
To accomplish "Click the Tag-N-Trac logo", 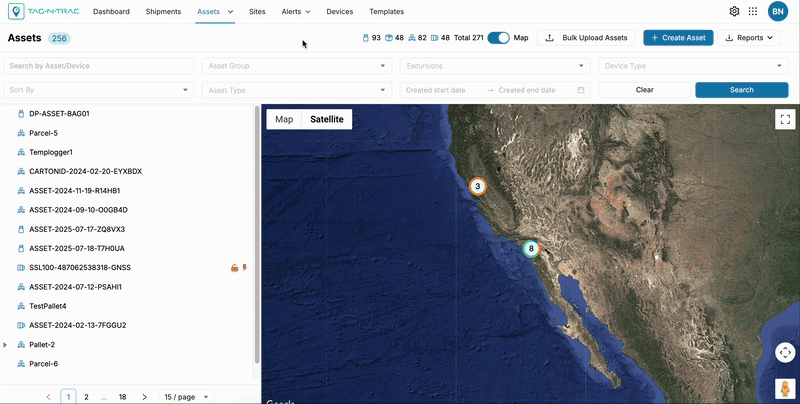I will click(x=44, y=11).
